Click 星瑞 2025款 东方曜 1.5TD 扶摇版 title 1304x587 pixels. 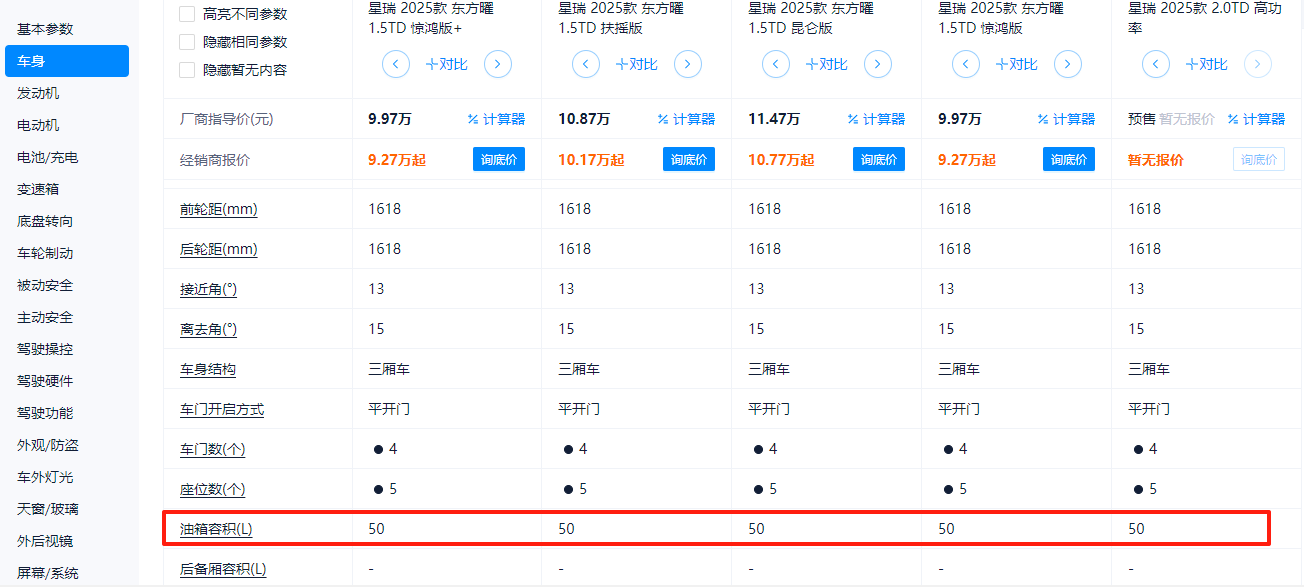coord(621,18)
